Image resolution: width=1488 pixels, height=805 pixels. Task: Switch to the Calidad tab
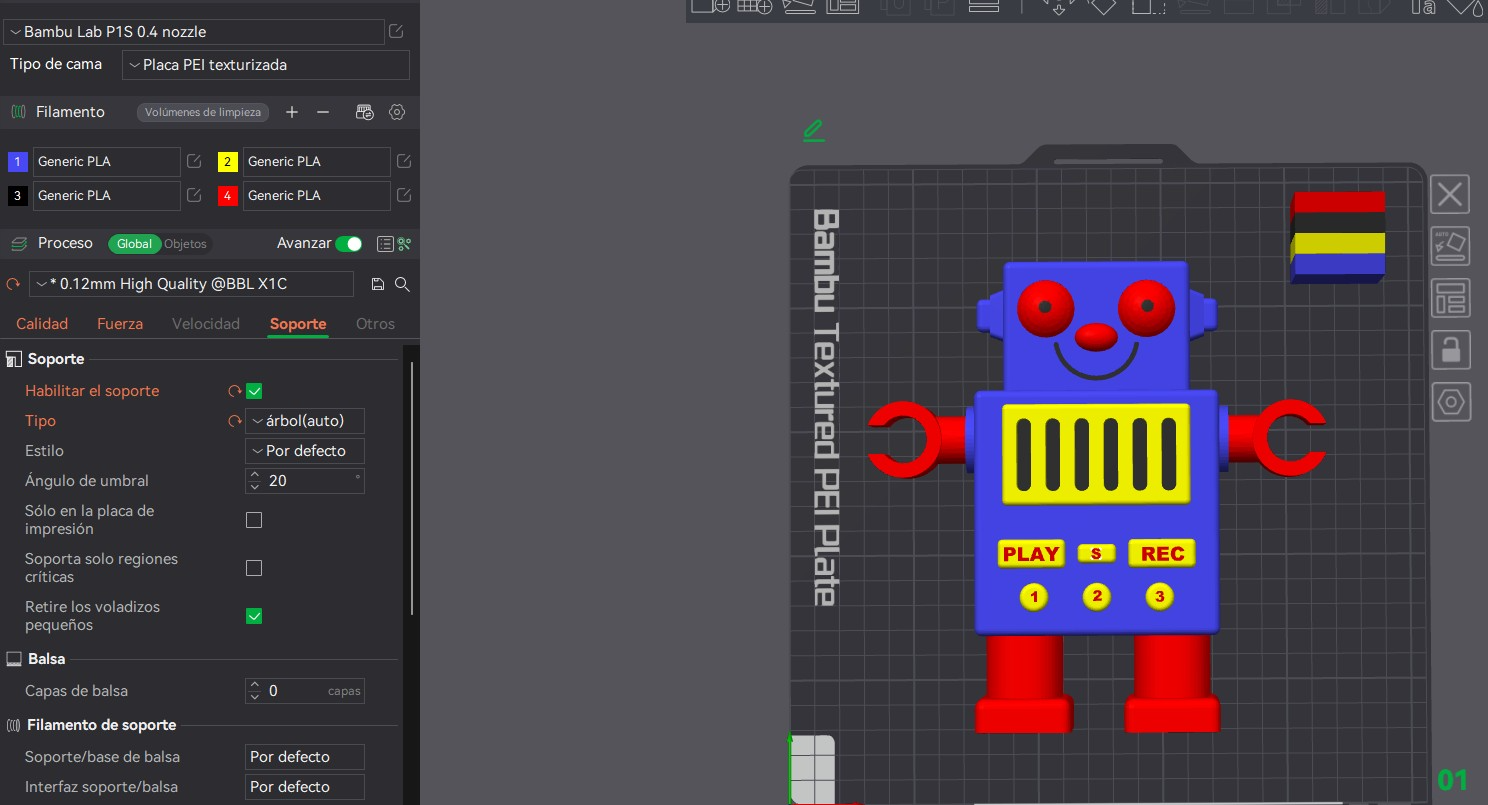[x=42, y=324]
